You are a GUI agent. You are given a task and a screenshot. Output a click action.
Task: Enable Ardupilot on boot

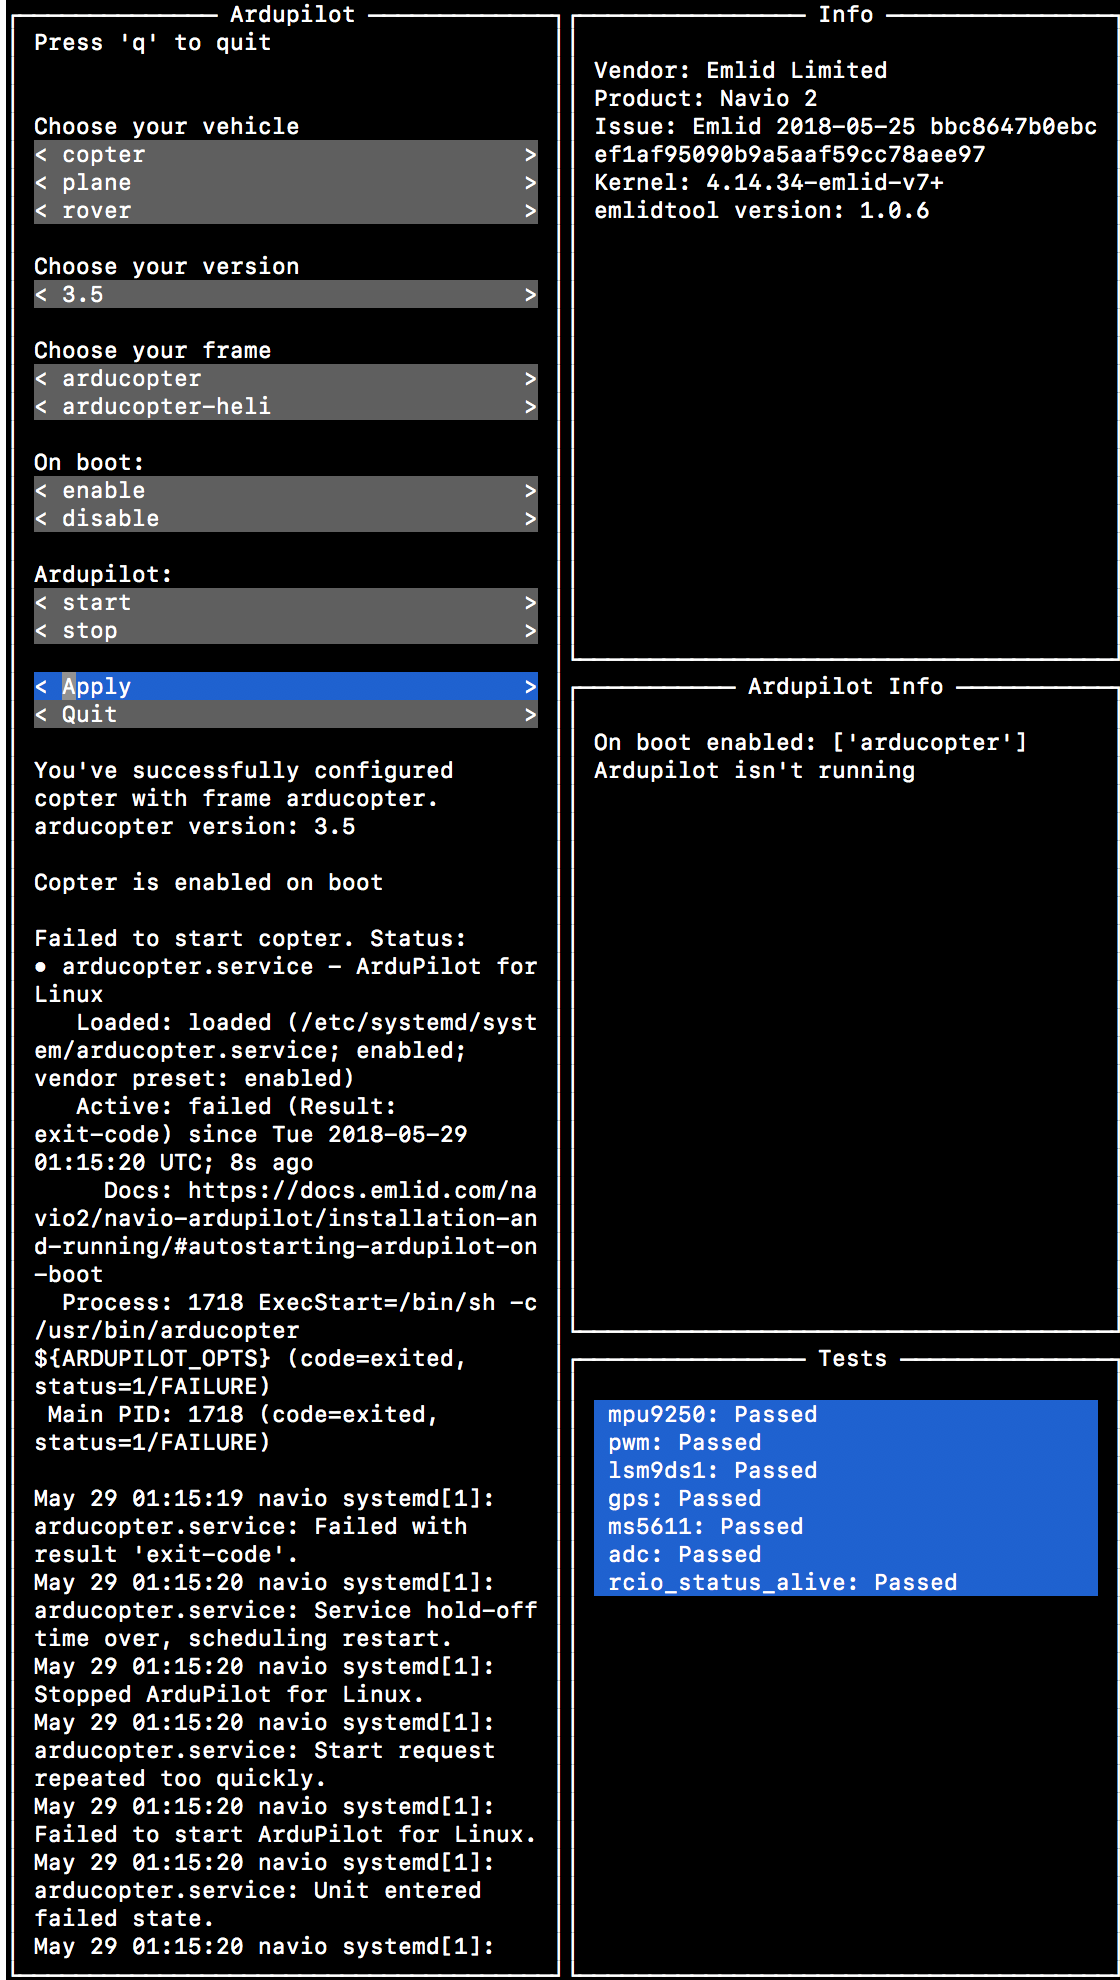coord(286,490)
